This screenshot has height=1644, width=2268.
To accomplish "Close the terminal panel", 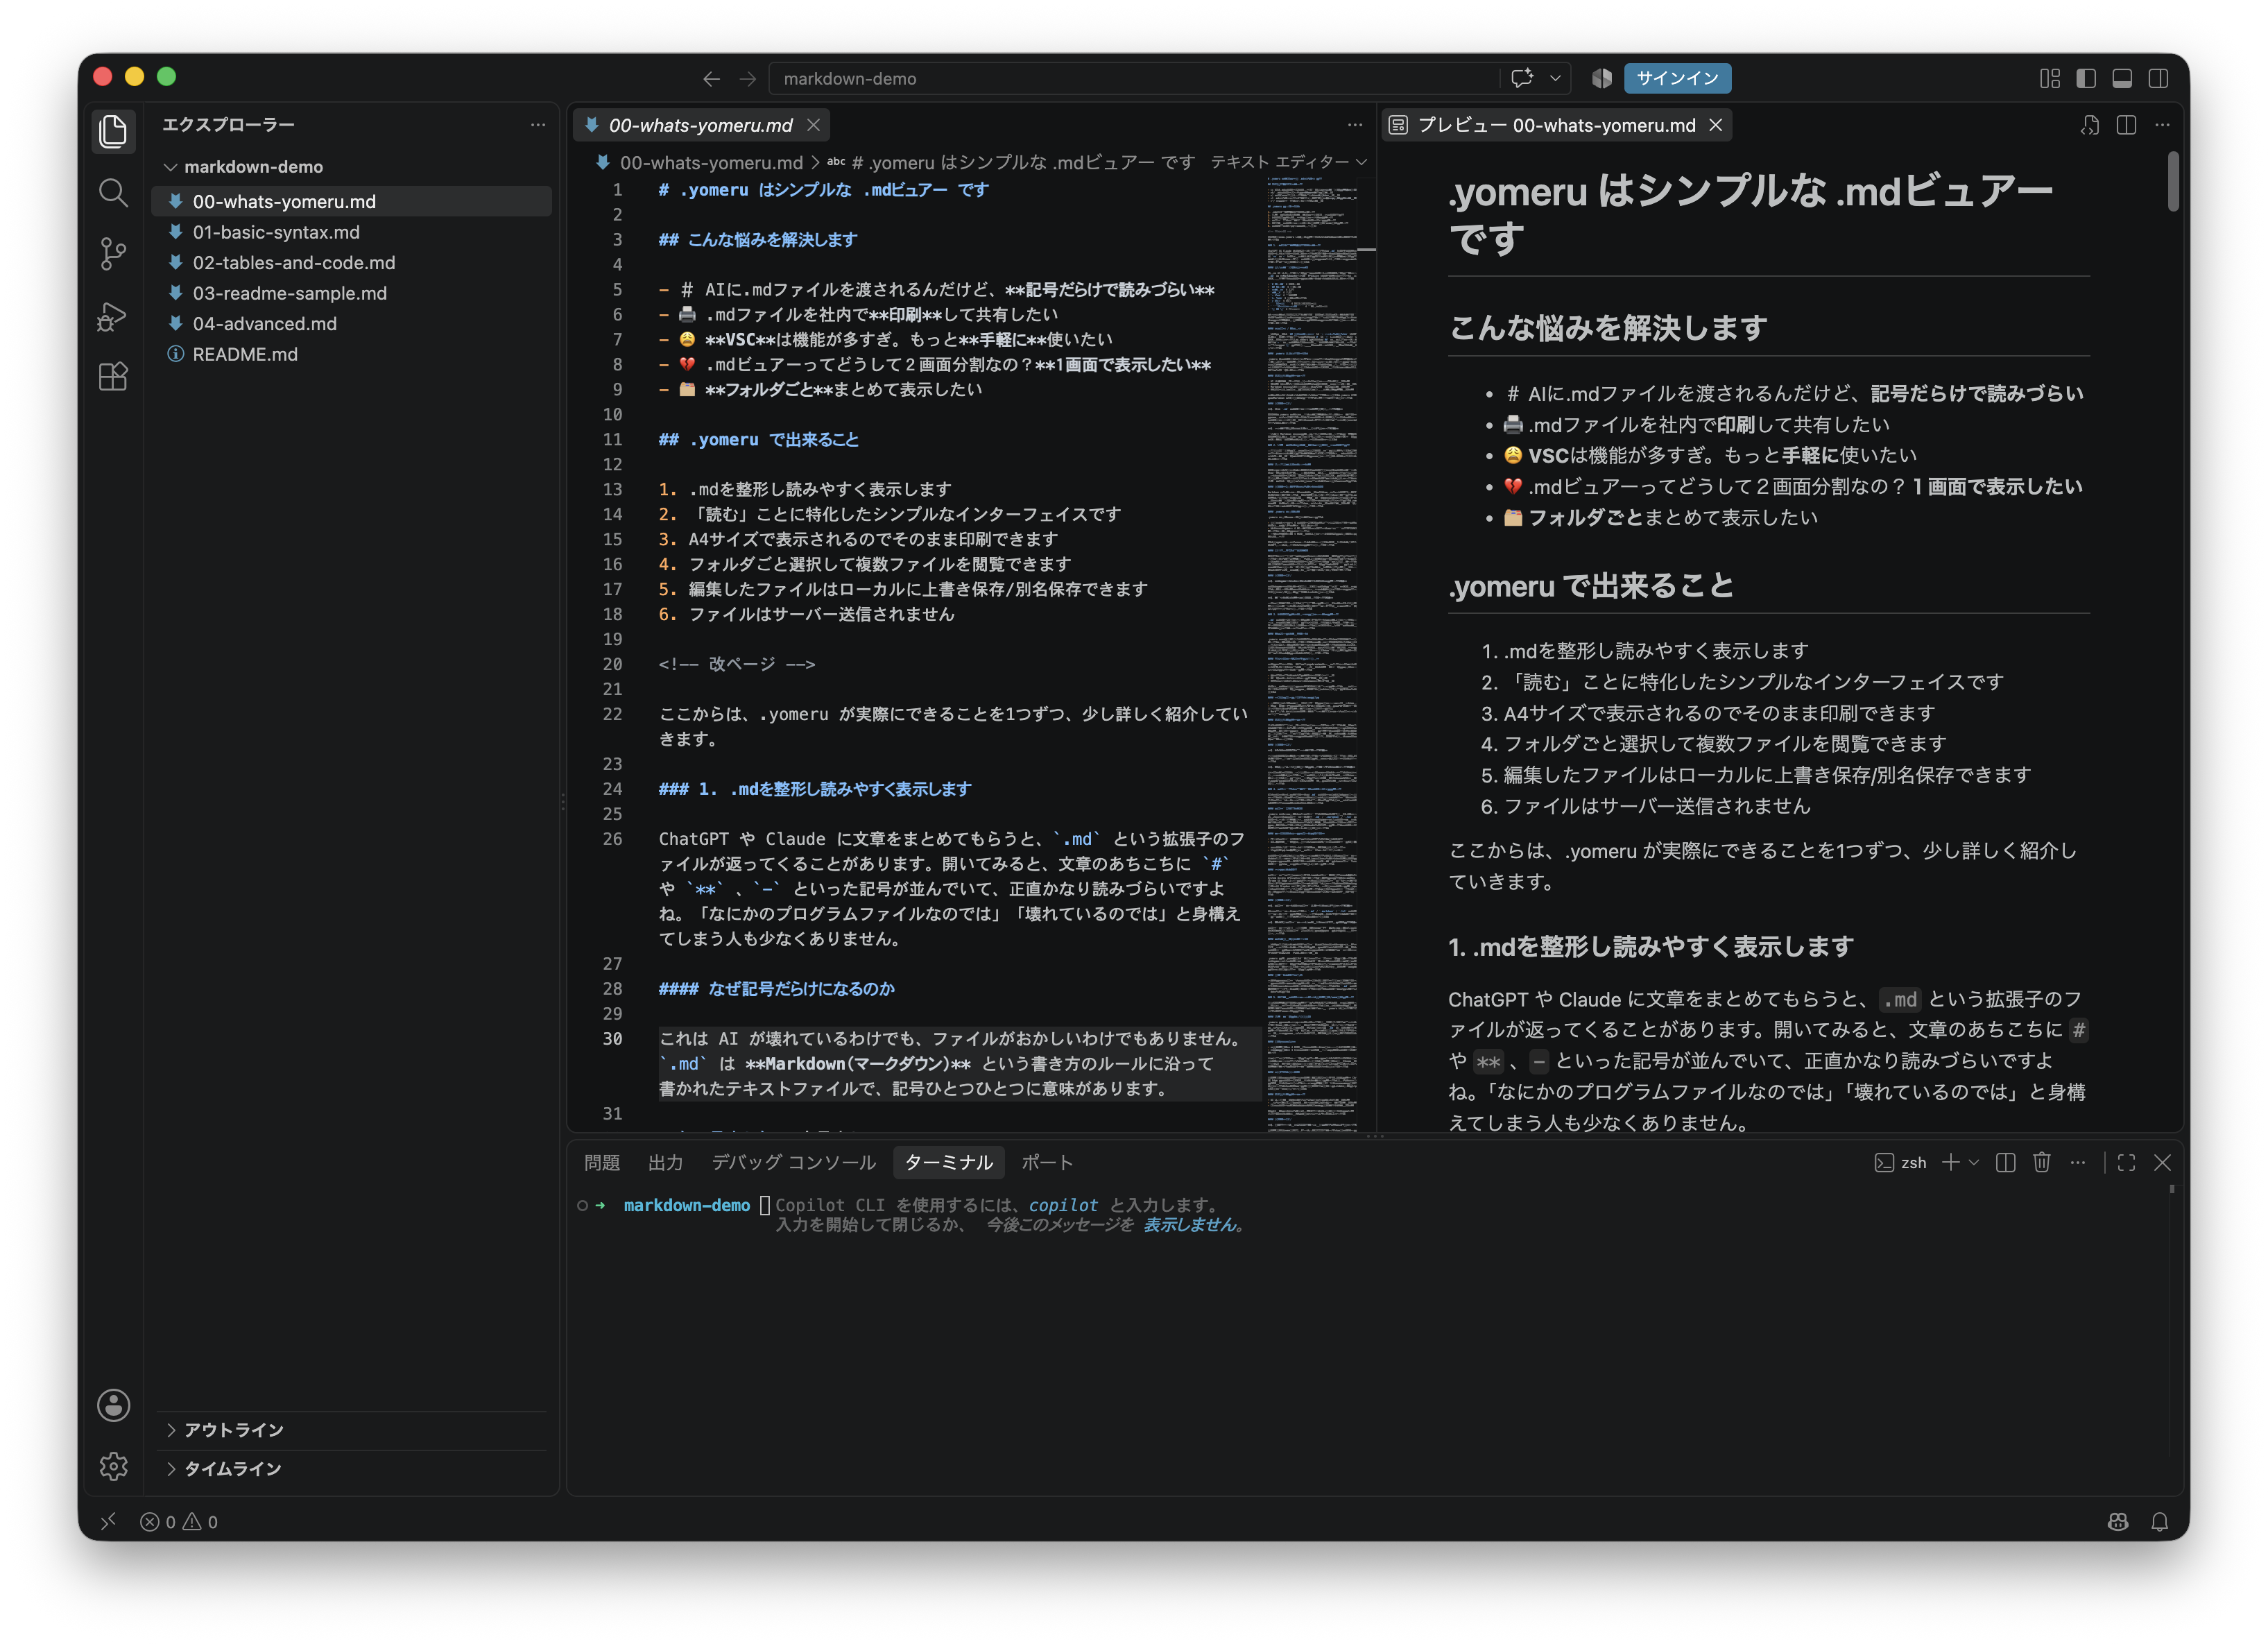I will [x=2162, y=1162].
